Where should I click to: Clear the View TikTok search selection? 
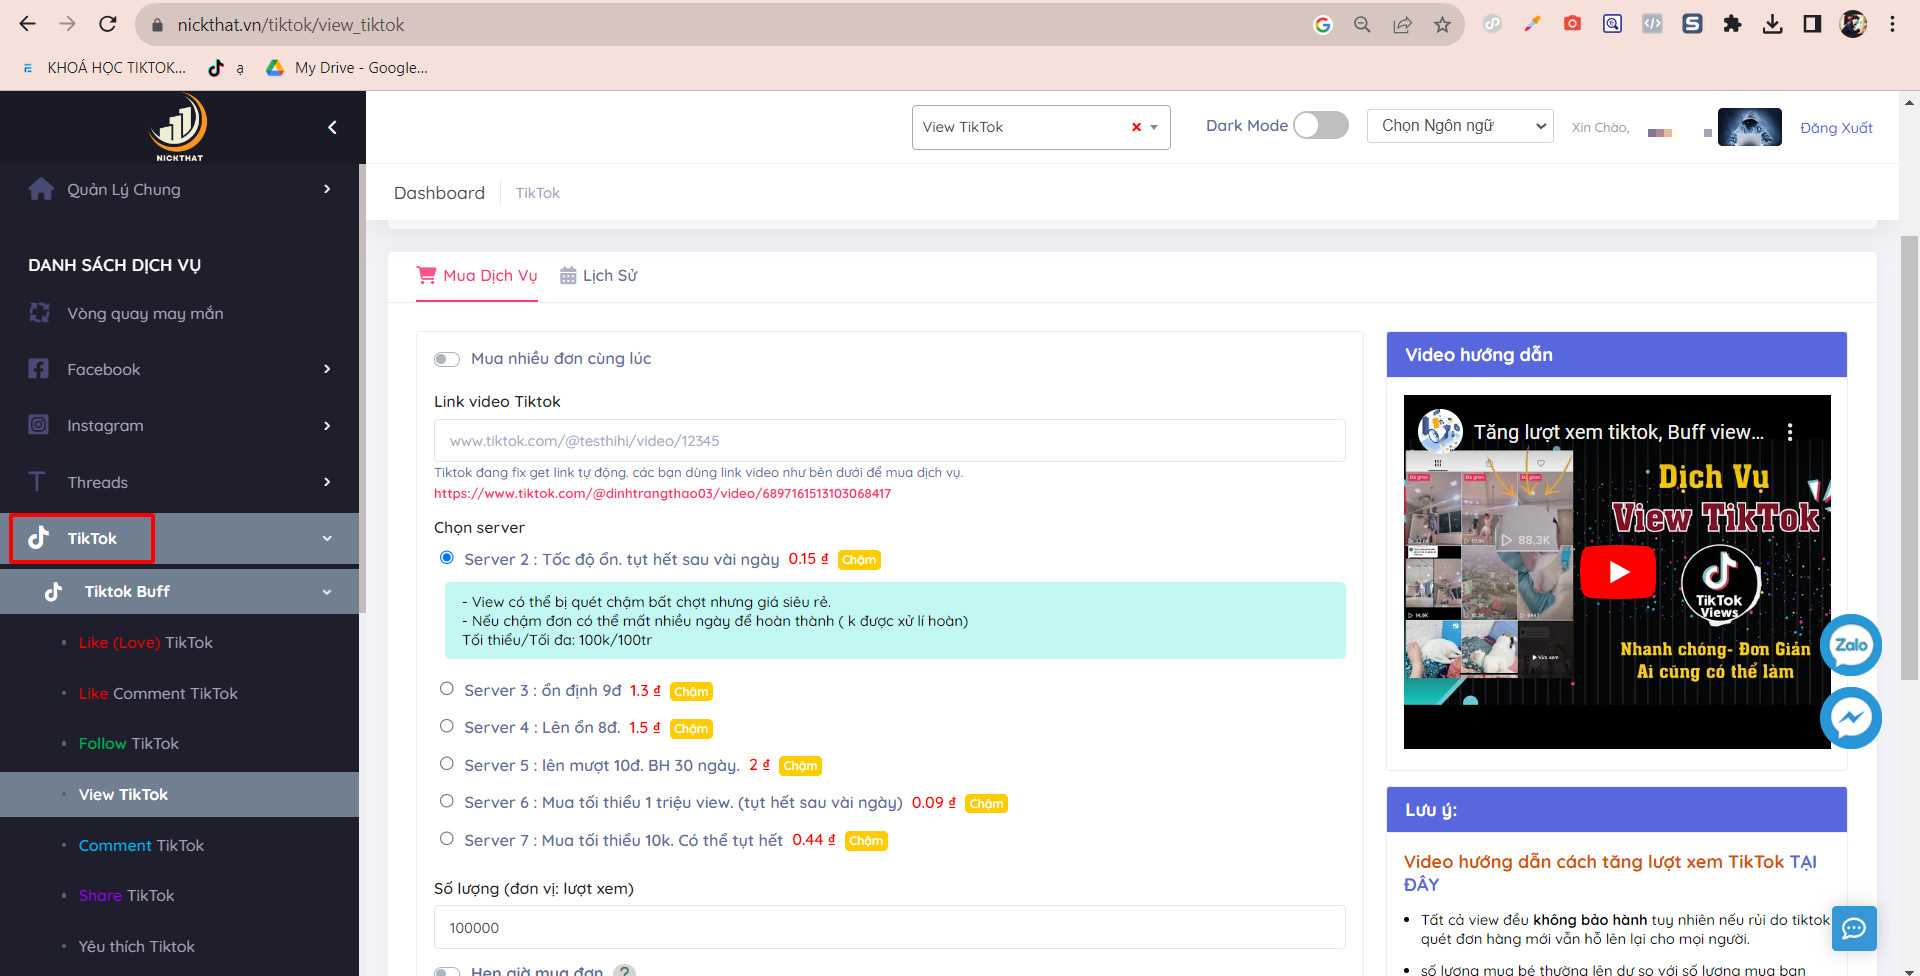tap(1136, 127)
